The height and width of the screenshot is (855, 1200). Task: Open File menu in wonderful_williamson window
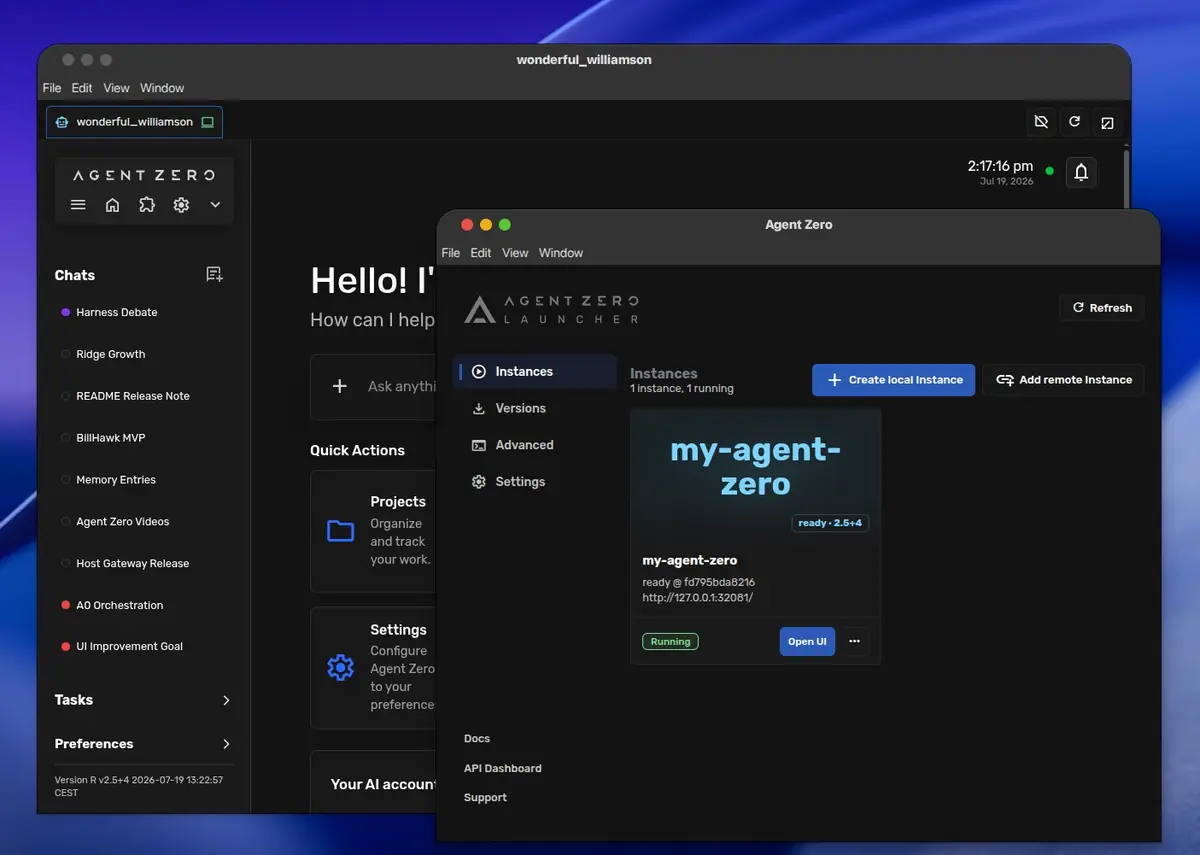tap(52, 88)
